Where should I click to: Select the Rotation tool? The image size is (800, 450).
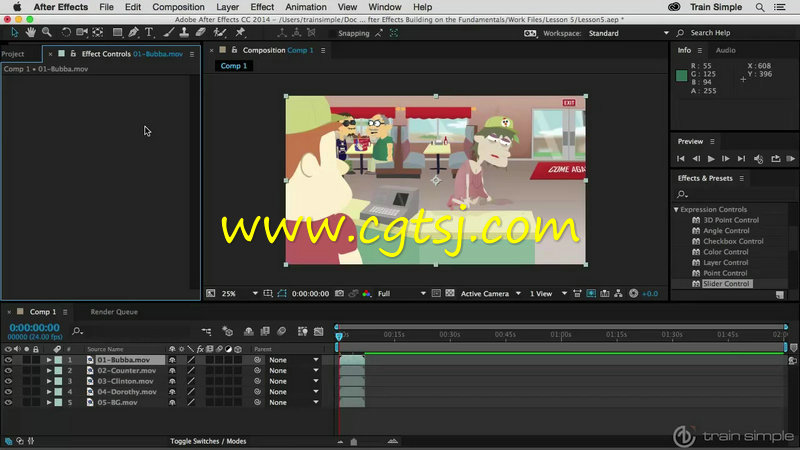click(66, 33)
